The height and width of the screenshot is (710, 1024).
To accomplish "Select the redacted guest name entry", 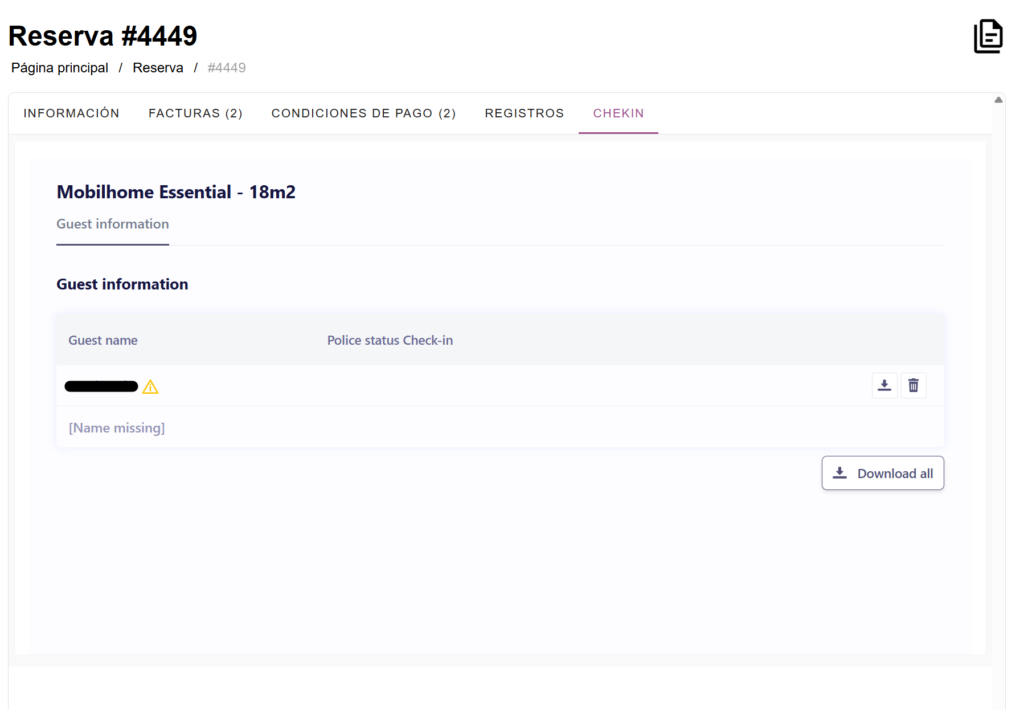I will pyautogui.click(x=101, y=386).
